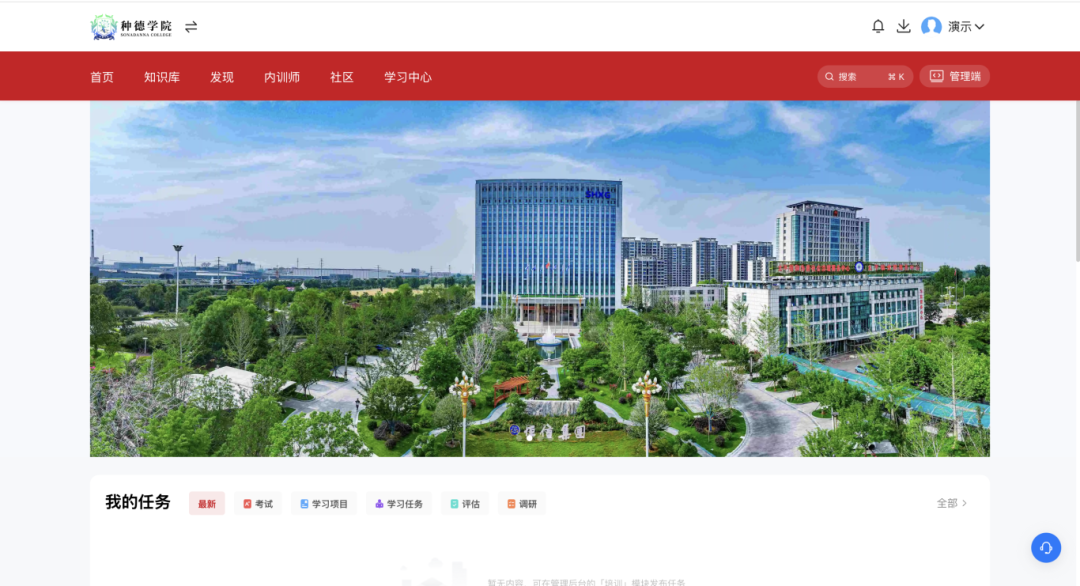Open the 学习中心 menu item

408,77
